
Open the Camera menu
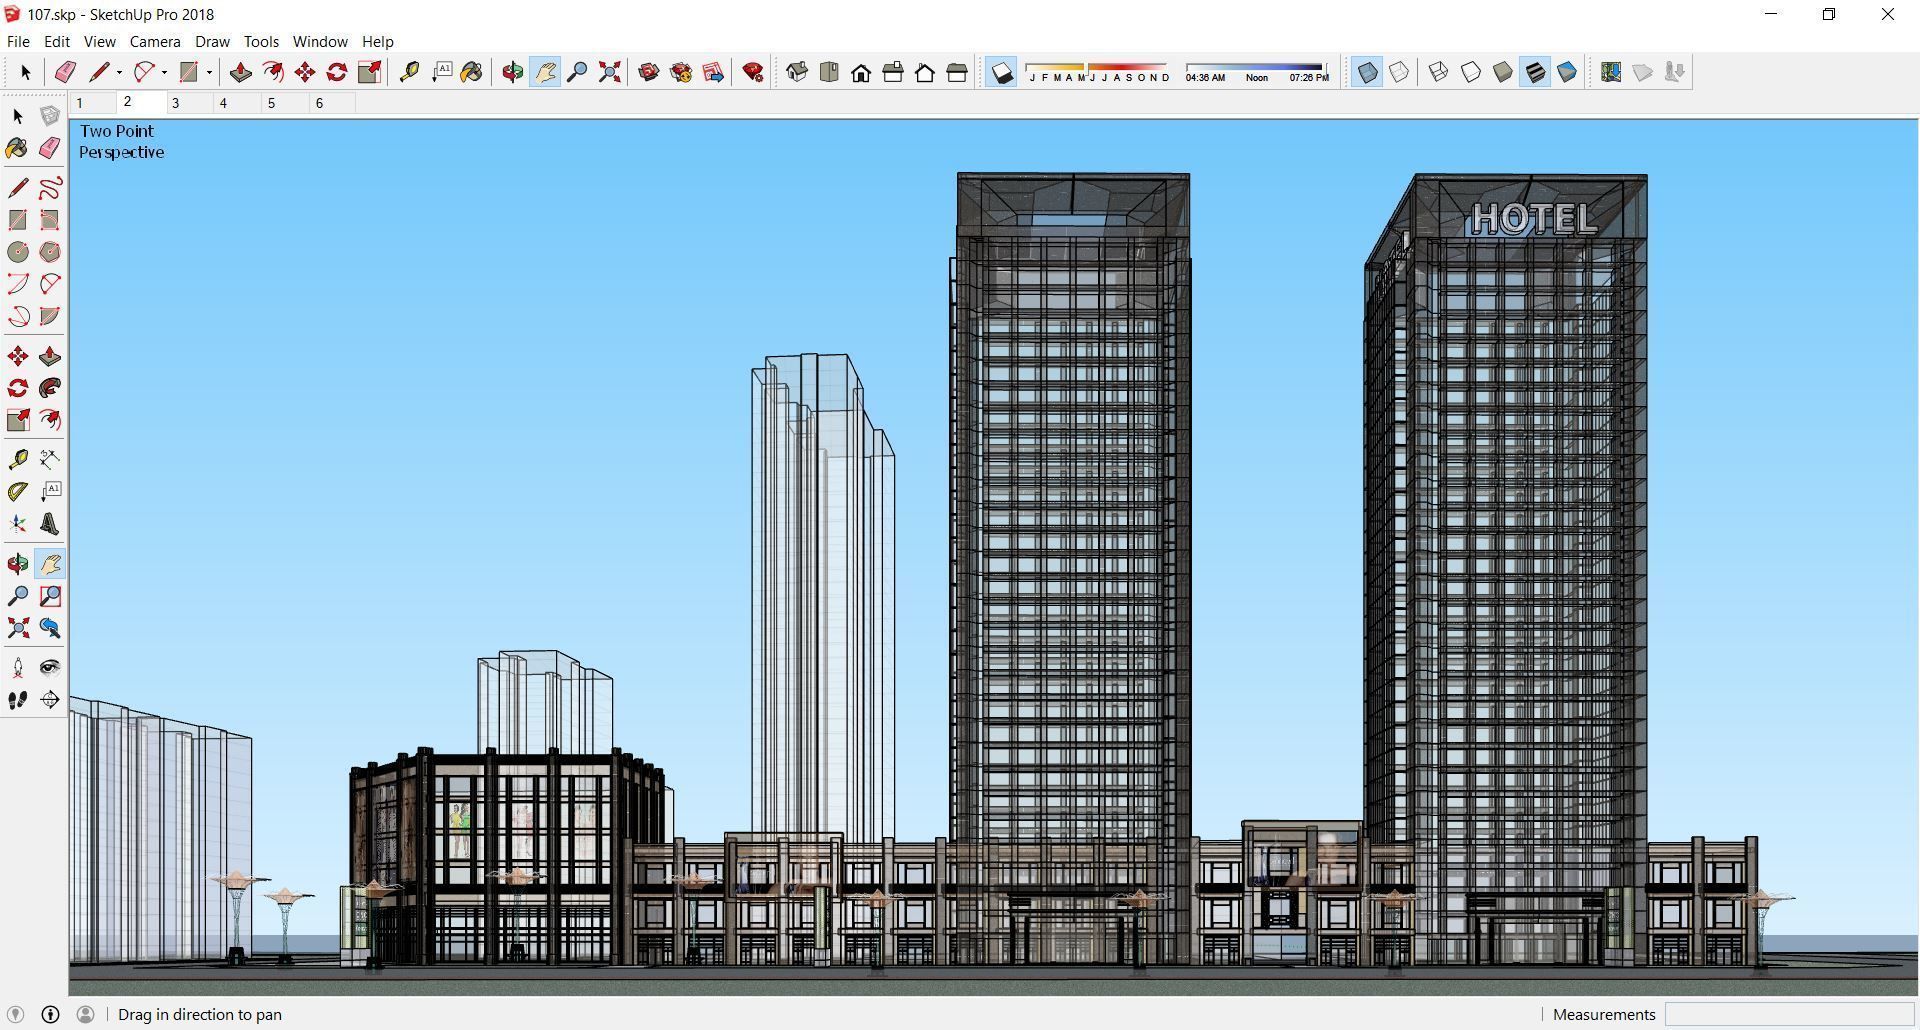click(155, 41)
